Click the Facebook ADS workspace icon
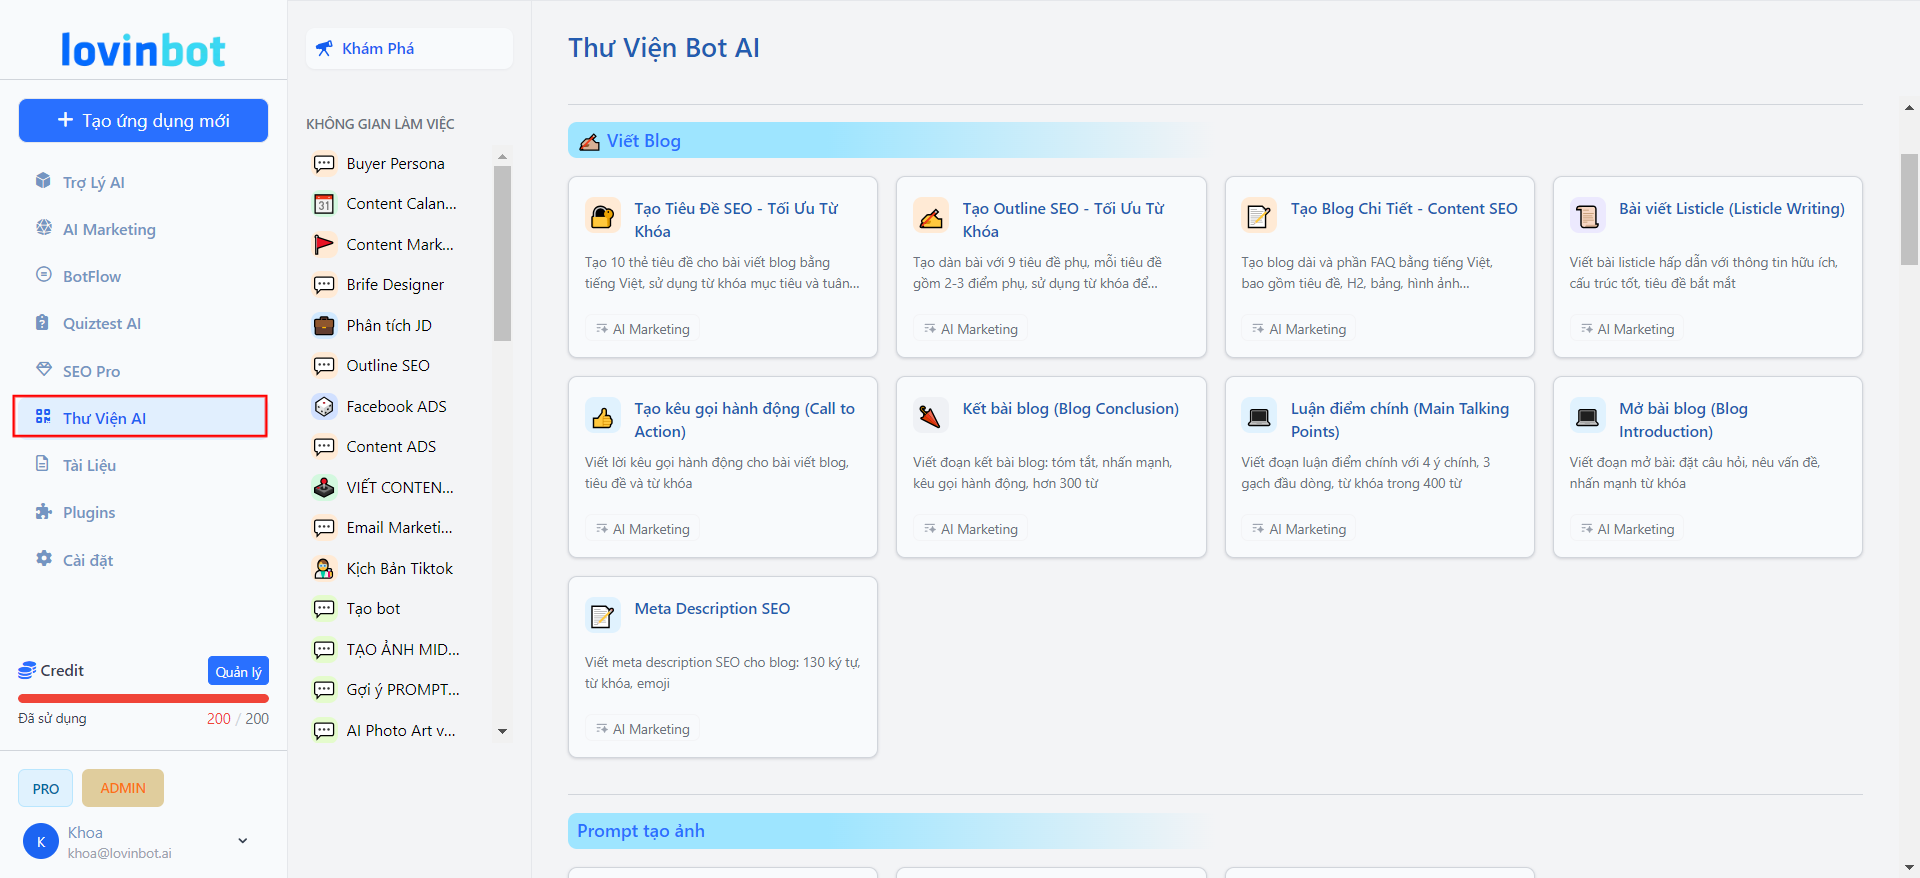Viewport: 1920px width, 878px height. [324, 407]
